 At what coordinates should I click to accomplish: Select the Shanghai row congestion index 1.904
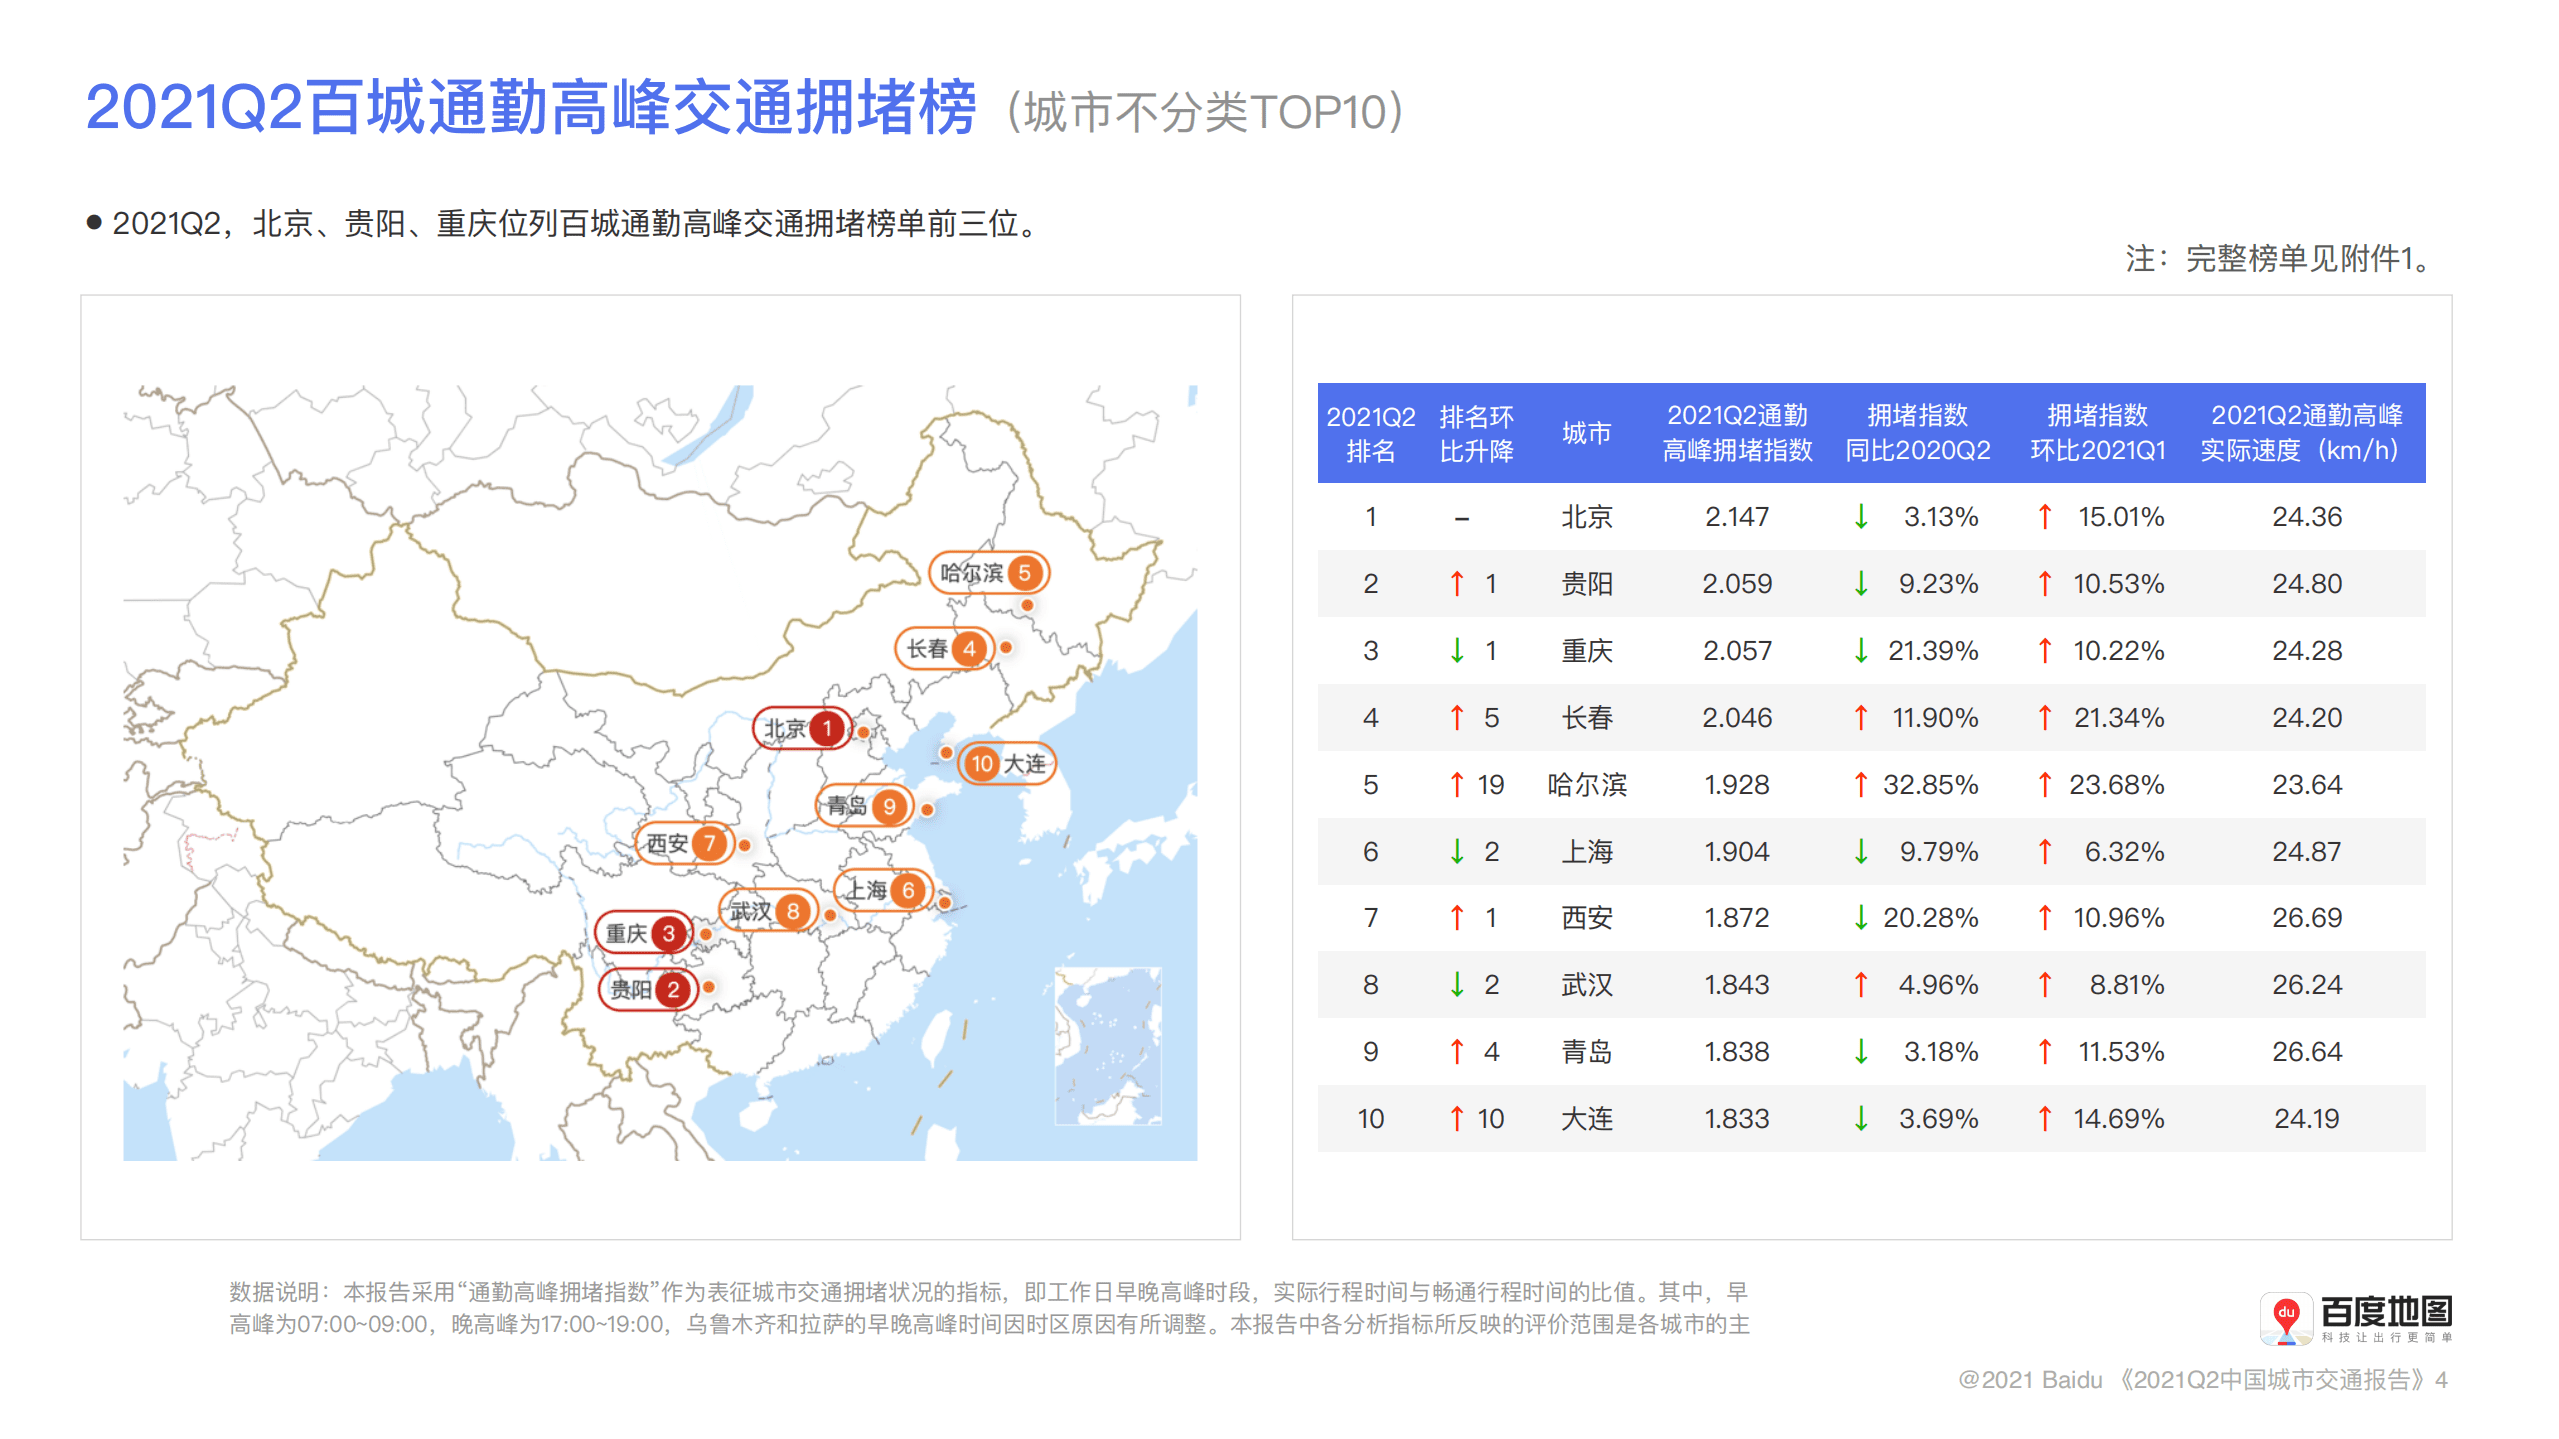(x=1737, y=851)
